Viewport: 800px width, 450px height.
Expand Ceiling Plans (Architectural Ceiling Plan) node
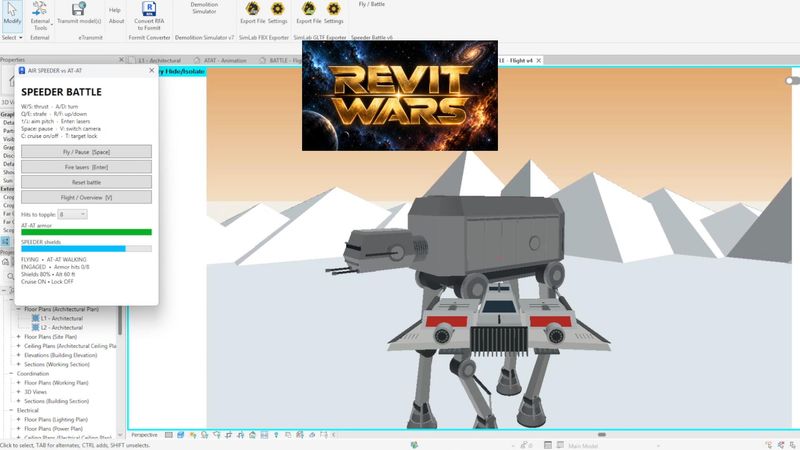click(x=18, y=346)
